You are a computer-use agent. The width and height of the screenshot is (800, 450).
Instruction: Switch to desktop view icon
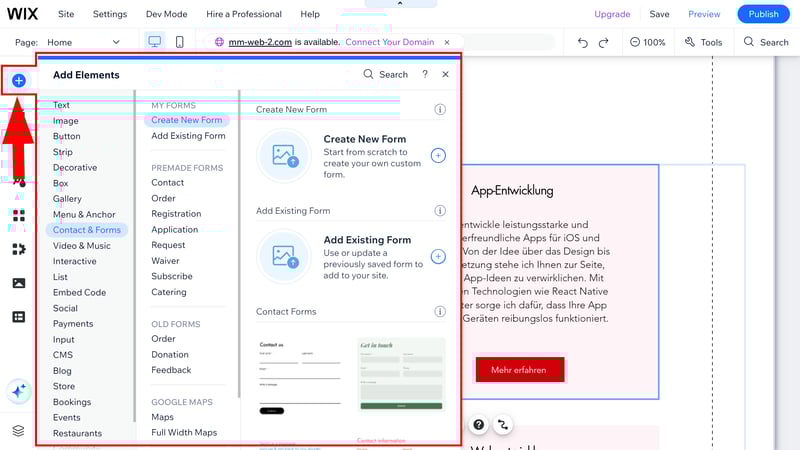155,41
